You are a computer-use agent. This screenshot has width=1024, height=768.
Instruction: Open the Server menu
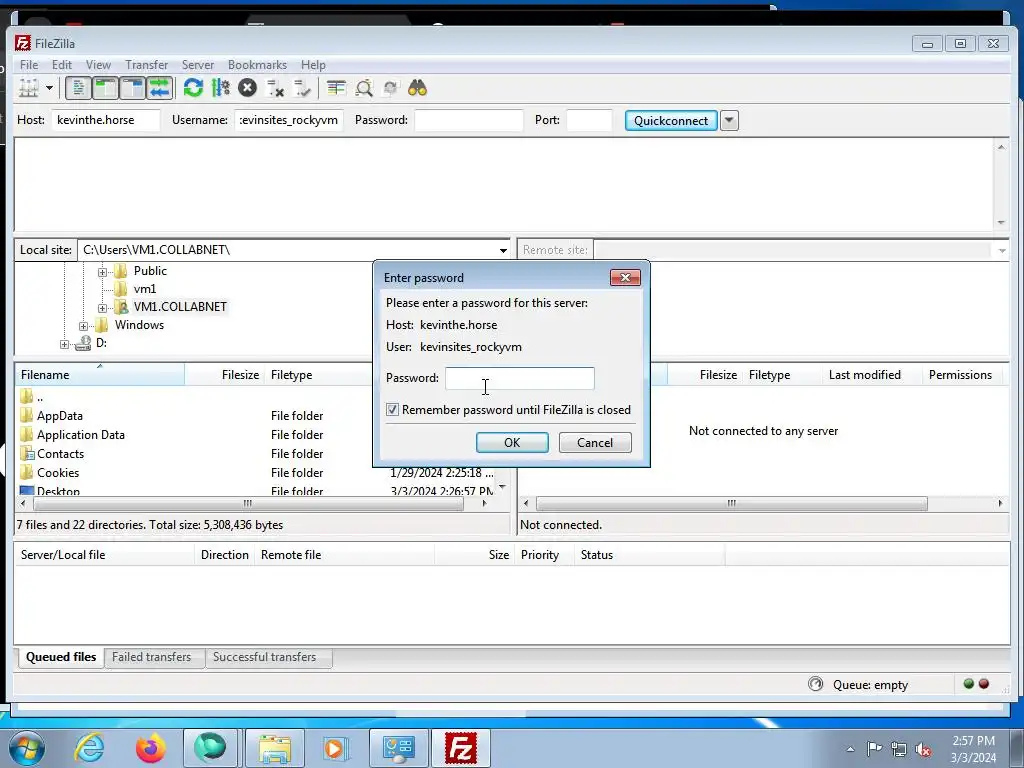pos(198,65)
